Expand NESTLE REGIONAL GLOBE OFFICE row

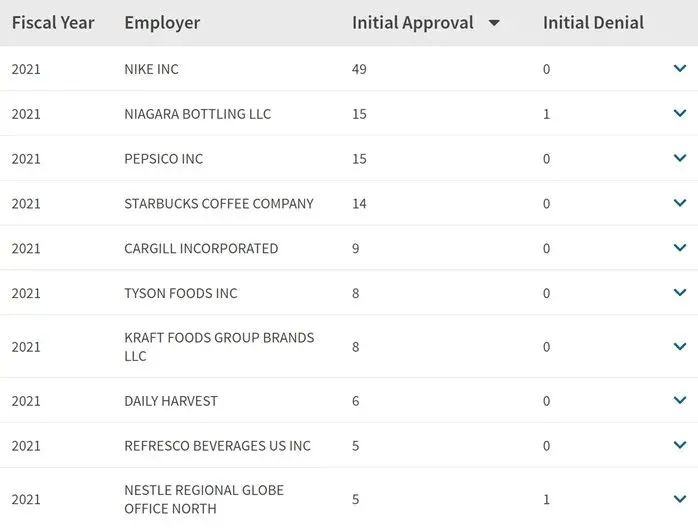680,499
